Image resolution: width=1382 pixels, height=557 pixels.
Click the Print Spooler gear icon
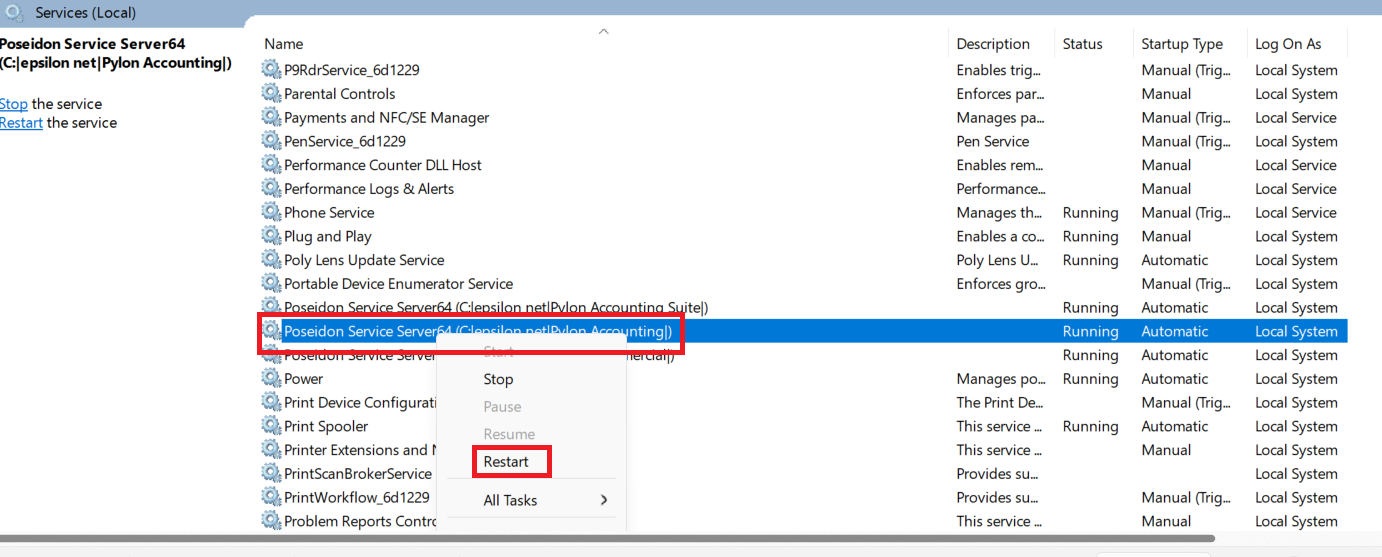click(271, 427)
